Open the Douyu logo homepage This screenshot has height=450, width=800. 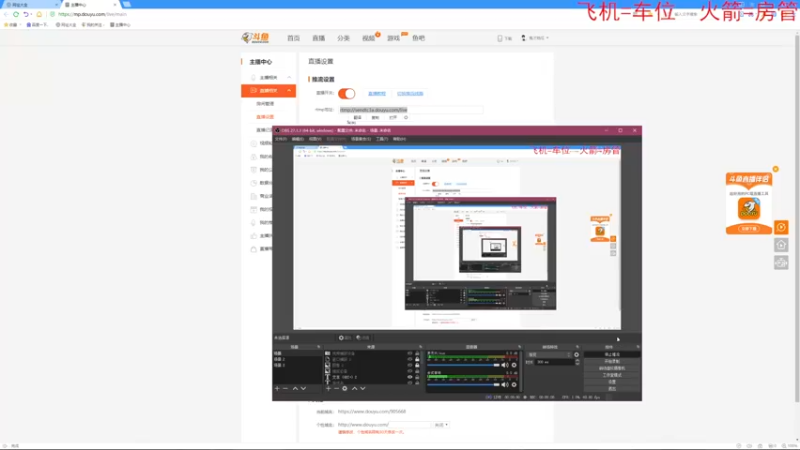[x=256, y=38]
